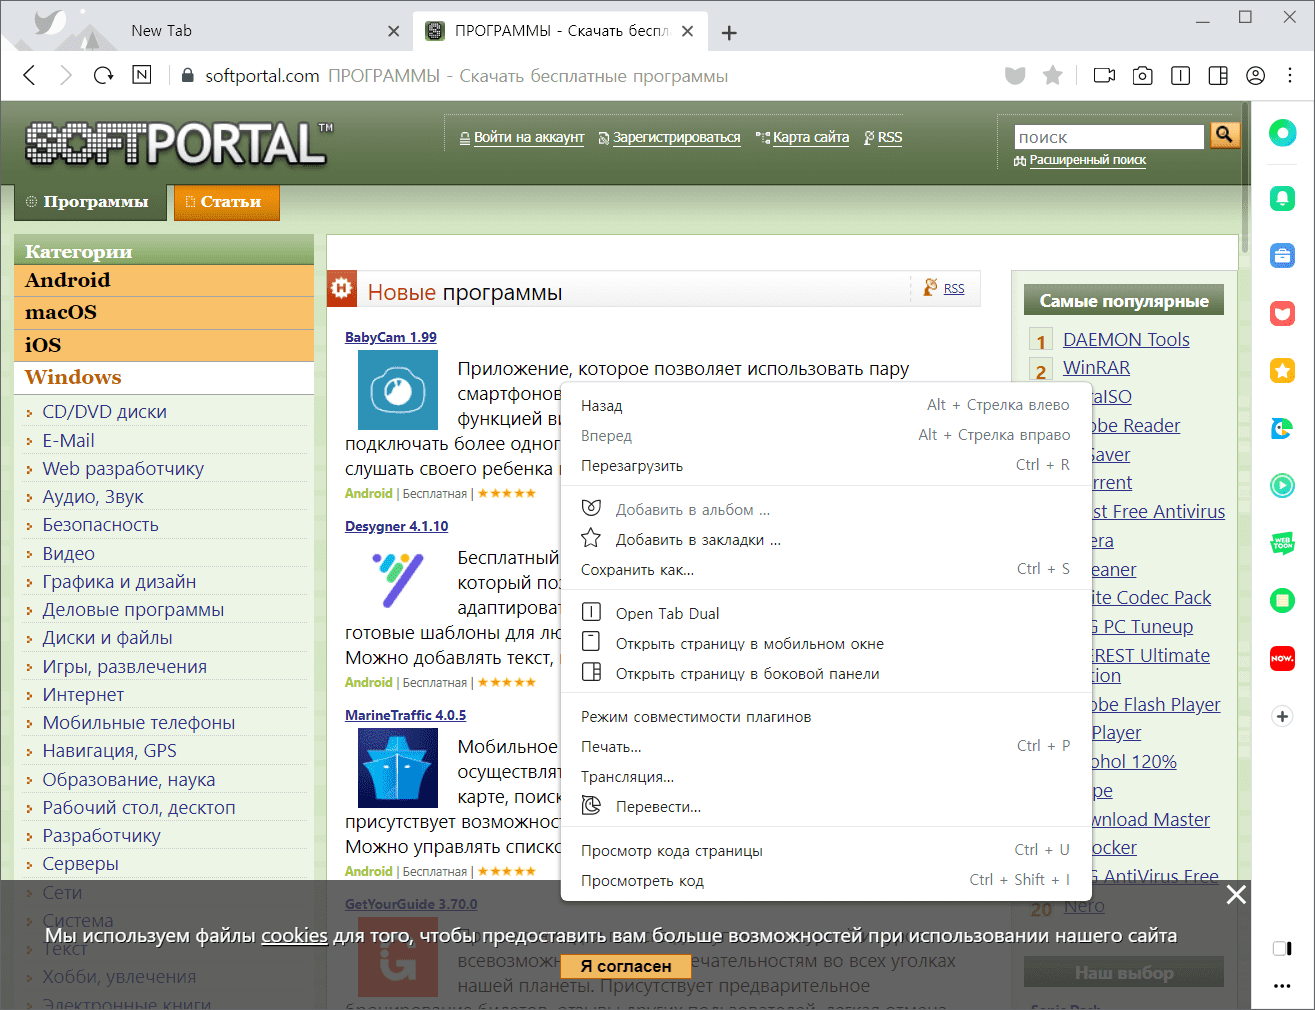
Task: Add a sidebar app with plus icon
Action: [x=1282, y=716]
